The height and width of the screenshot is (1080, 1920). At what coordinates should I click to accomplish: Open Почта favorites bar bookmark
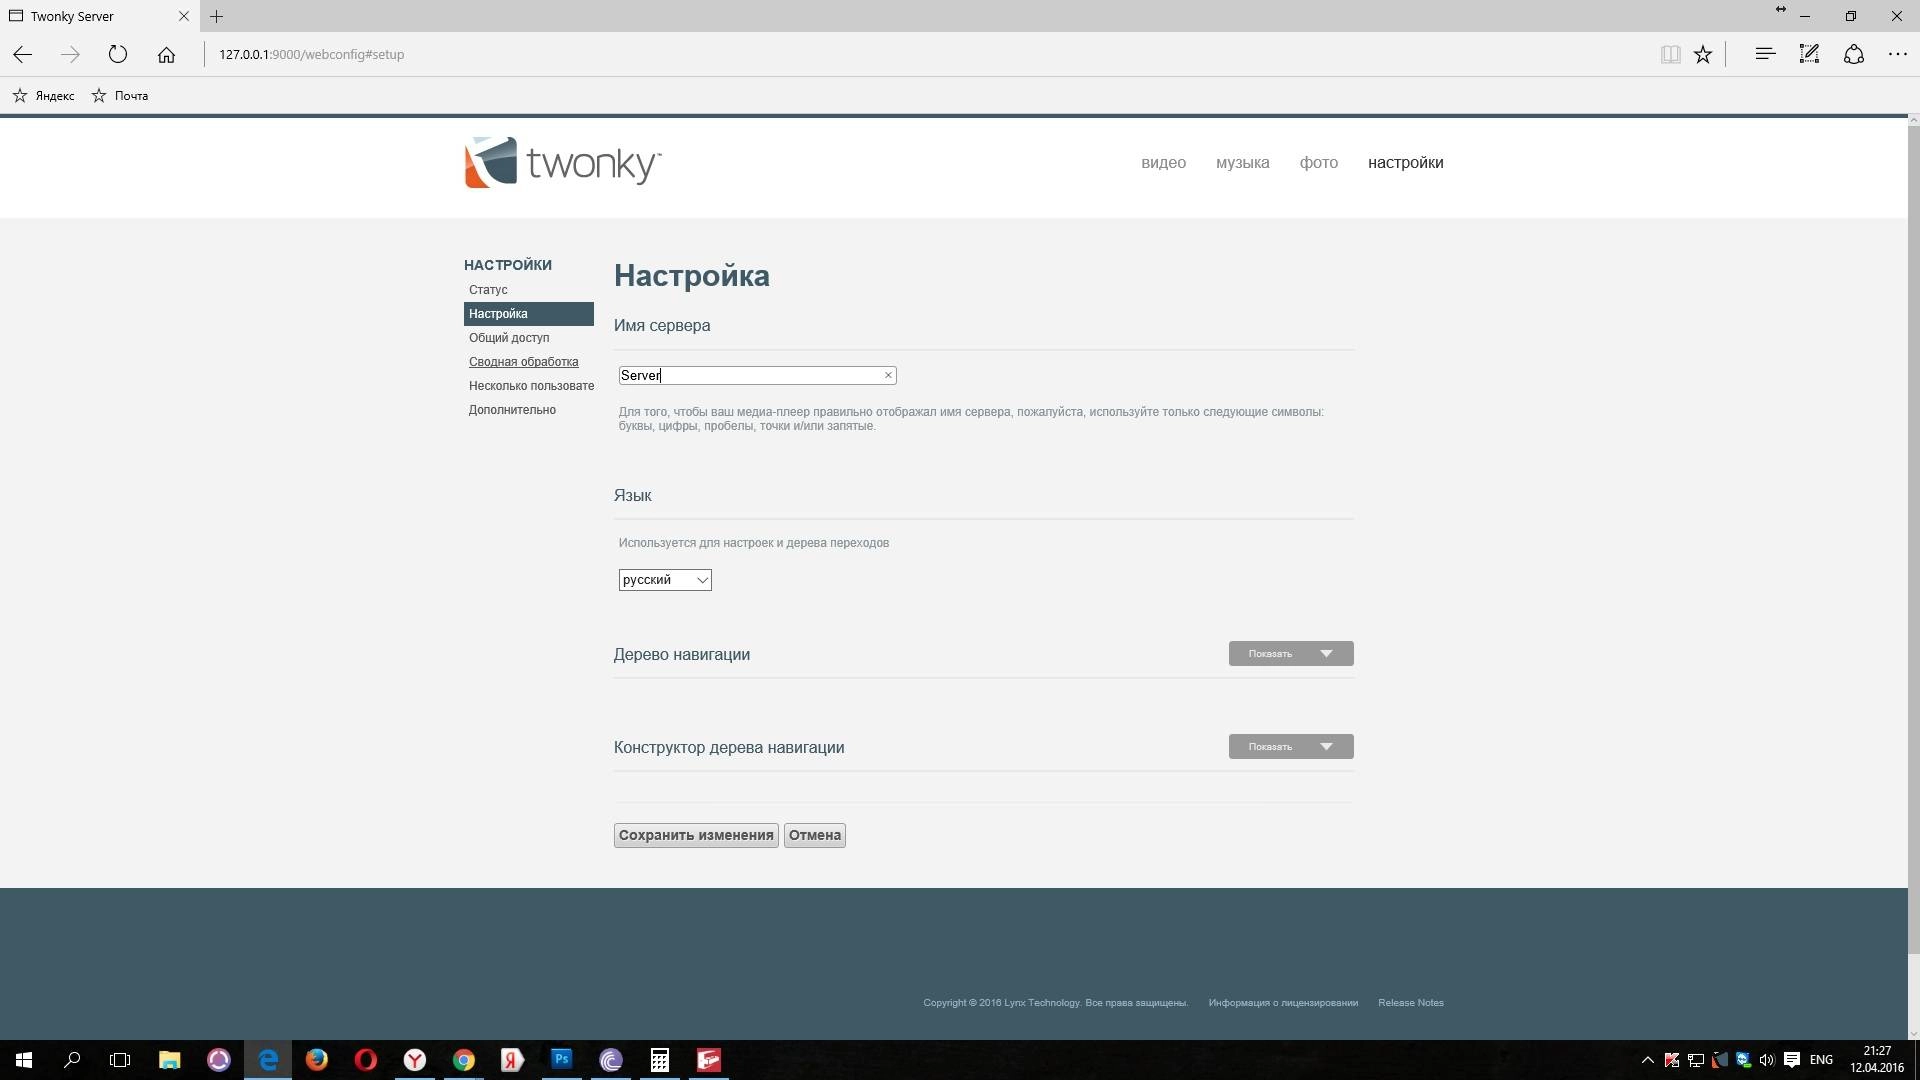click(120, 96)
